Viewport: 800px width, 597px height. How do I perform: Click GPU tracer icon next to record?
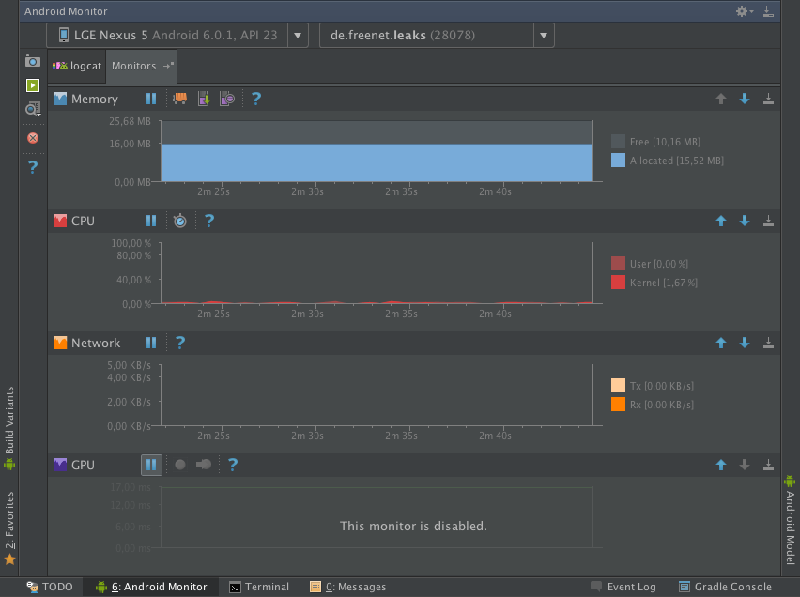[204, 464]
